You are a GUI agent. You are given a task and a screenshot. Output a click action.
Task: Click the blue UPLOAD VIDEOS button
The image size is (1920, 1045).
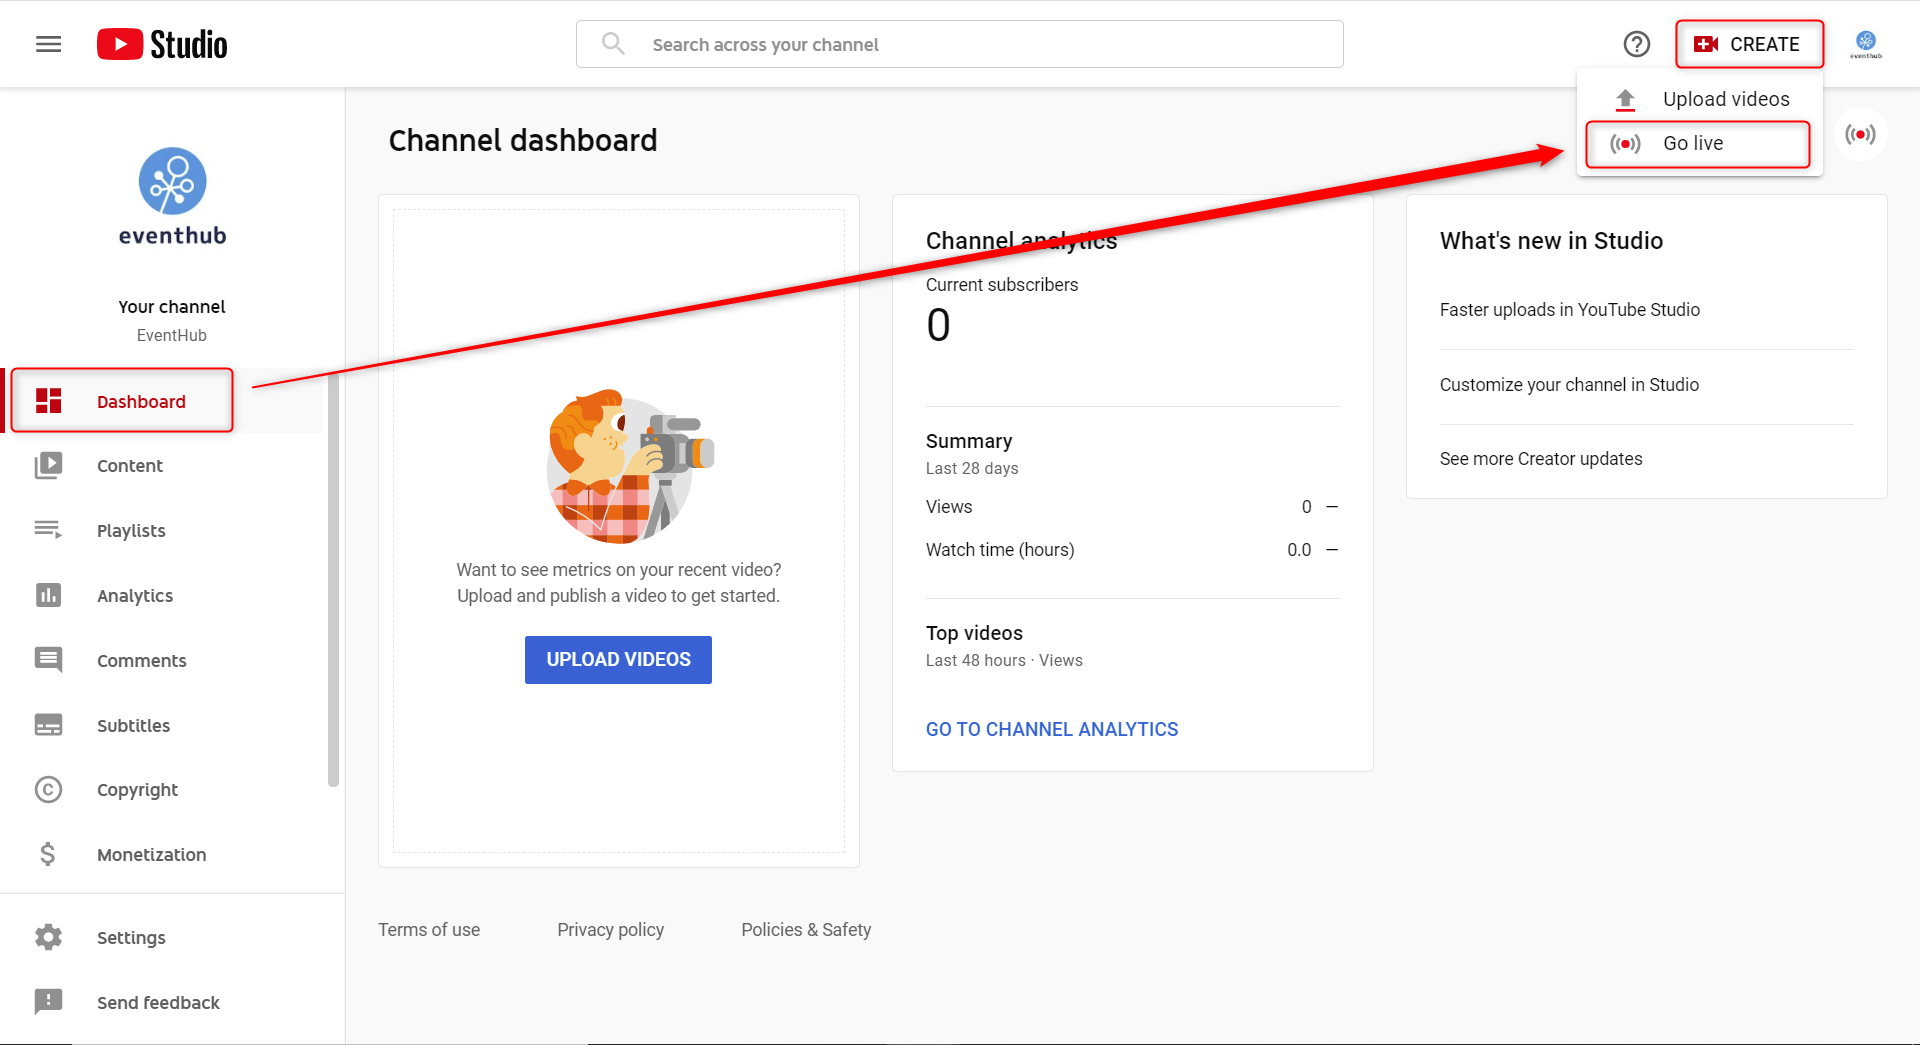pyautogui.click(x=618, y=660)
